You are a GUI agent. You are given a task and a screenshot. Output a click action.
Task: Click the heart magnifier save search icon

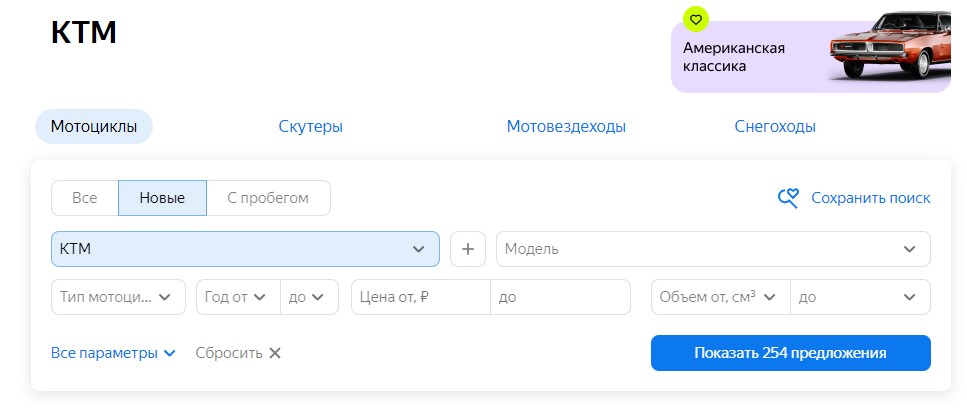click(x=788, y=199)
